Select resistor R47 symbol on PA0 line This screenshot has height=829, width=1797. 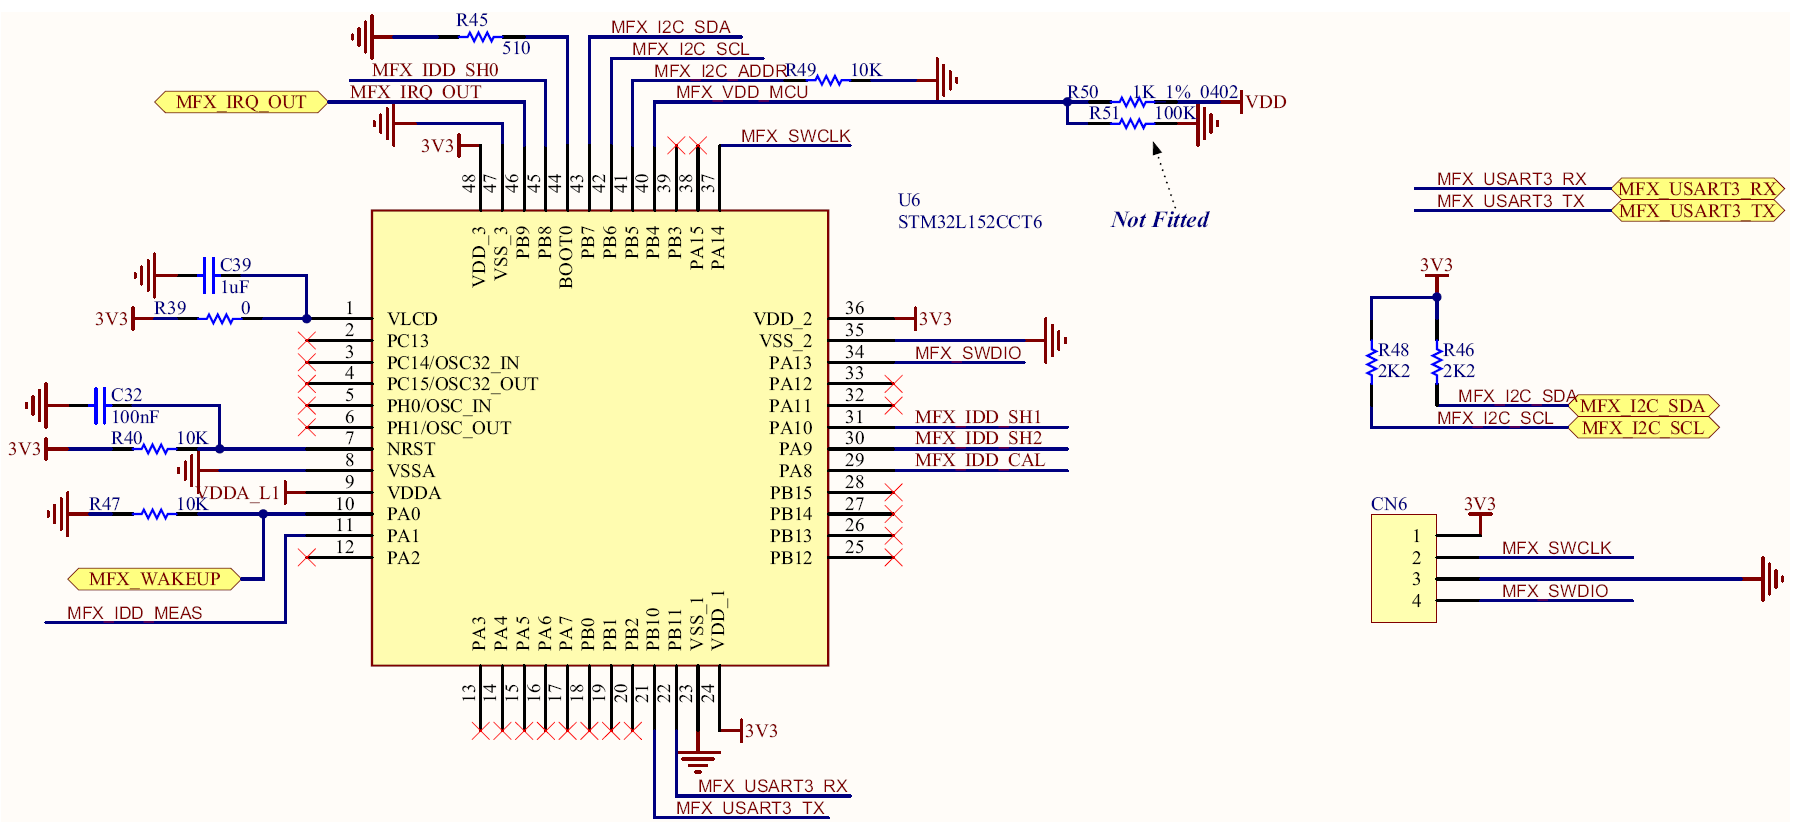point(154,514)
